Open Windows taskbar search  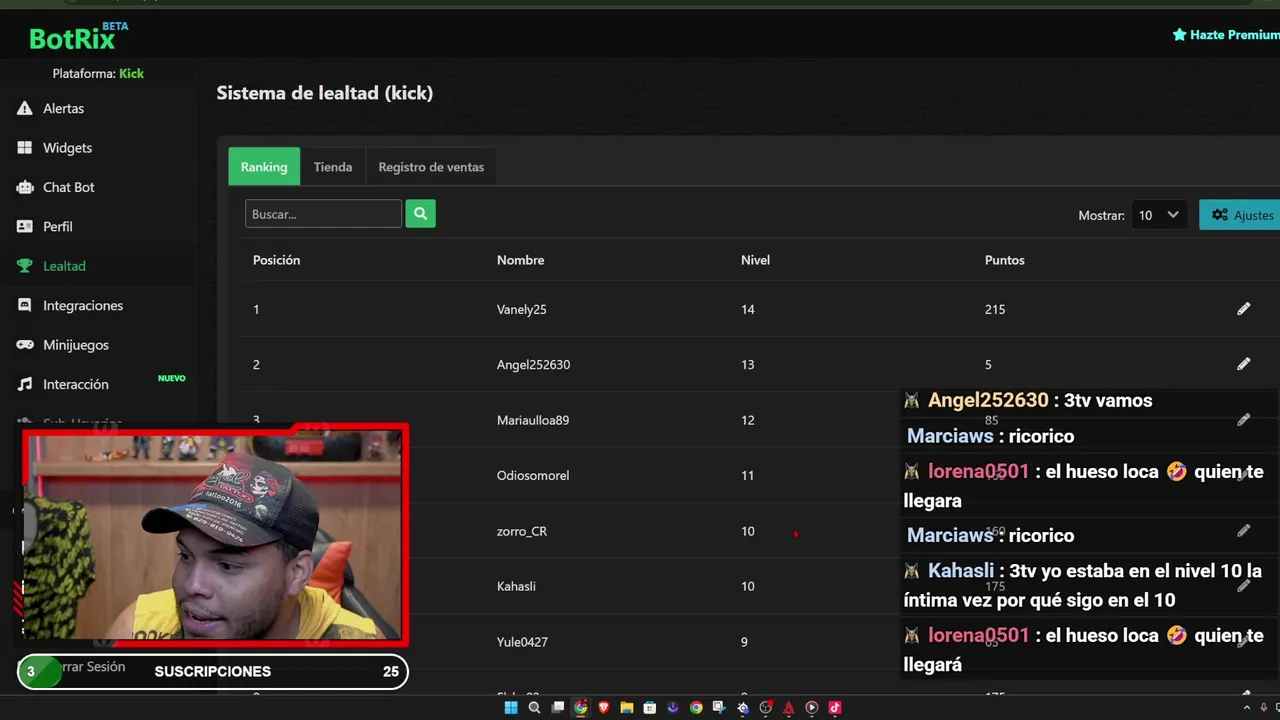pos(534,708)
